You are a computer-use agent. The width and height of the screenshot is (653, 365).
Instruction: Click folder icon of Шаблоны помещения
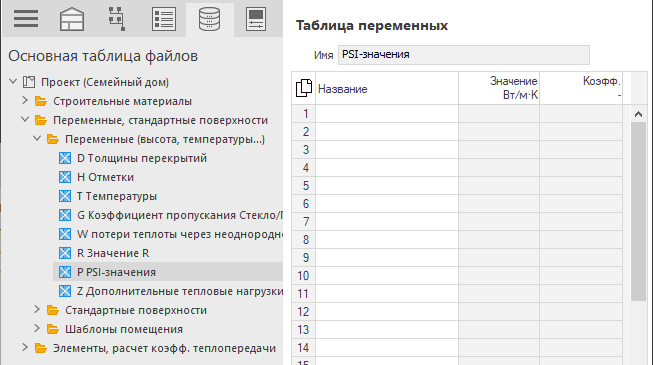53,329
